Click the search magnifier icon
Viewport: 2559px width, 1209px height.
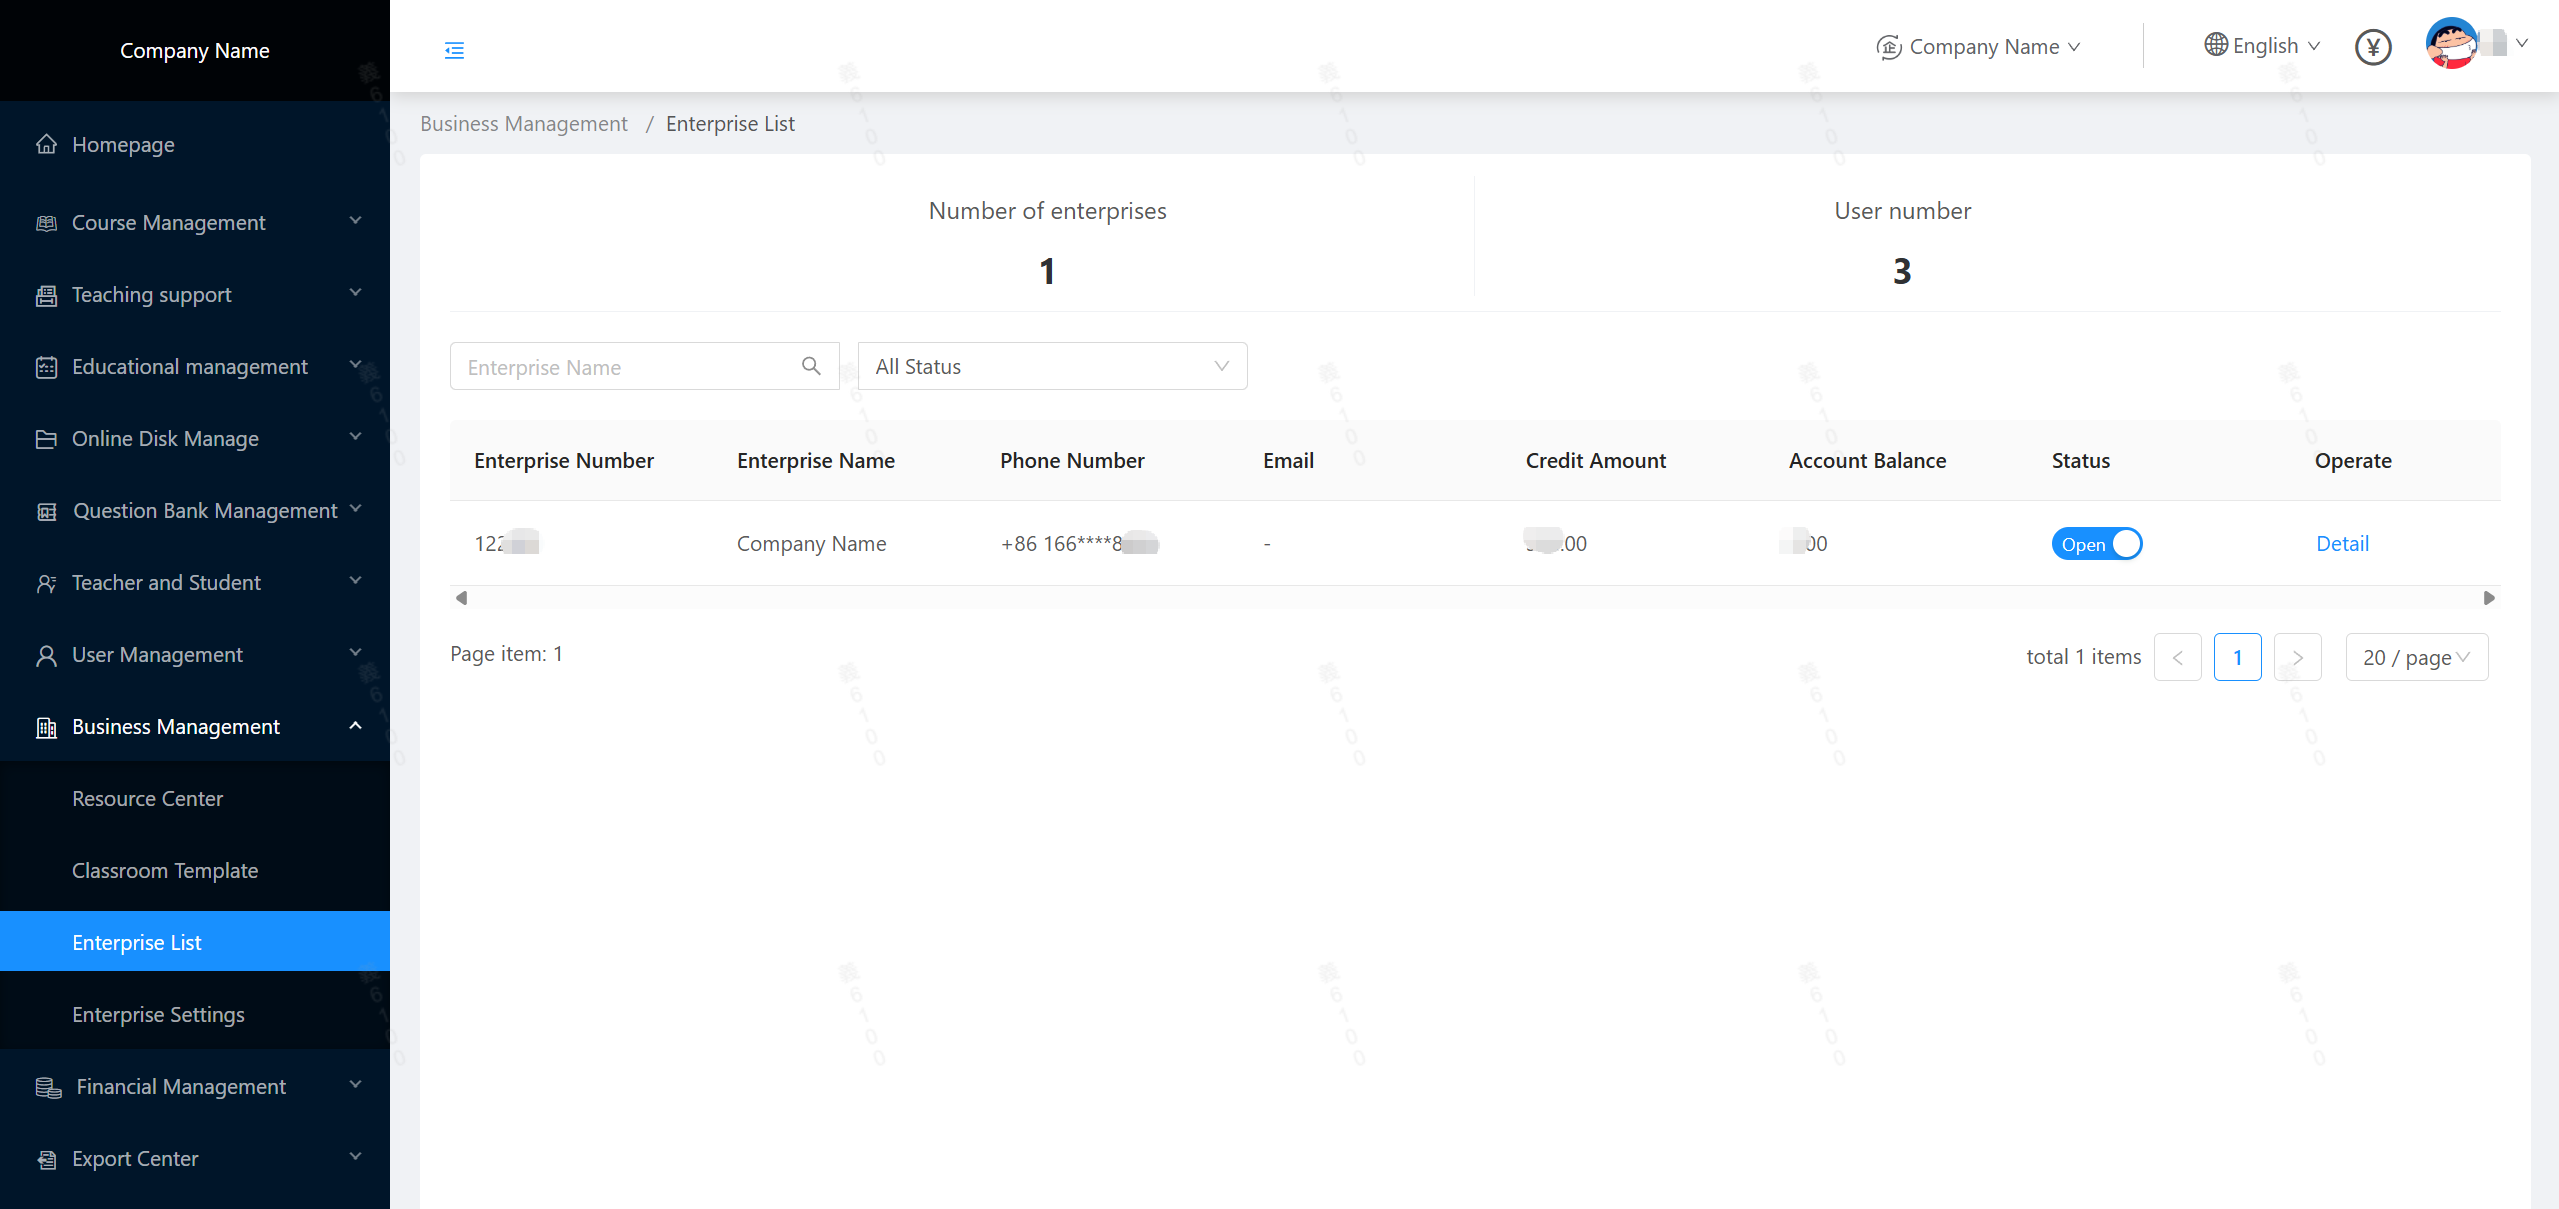(811, 366)
